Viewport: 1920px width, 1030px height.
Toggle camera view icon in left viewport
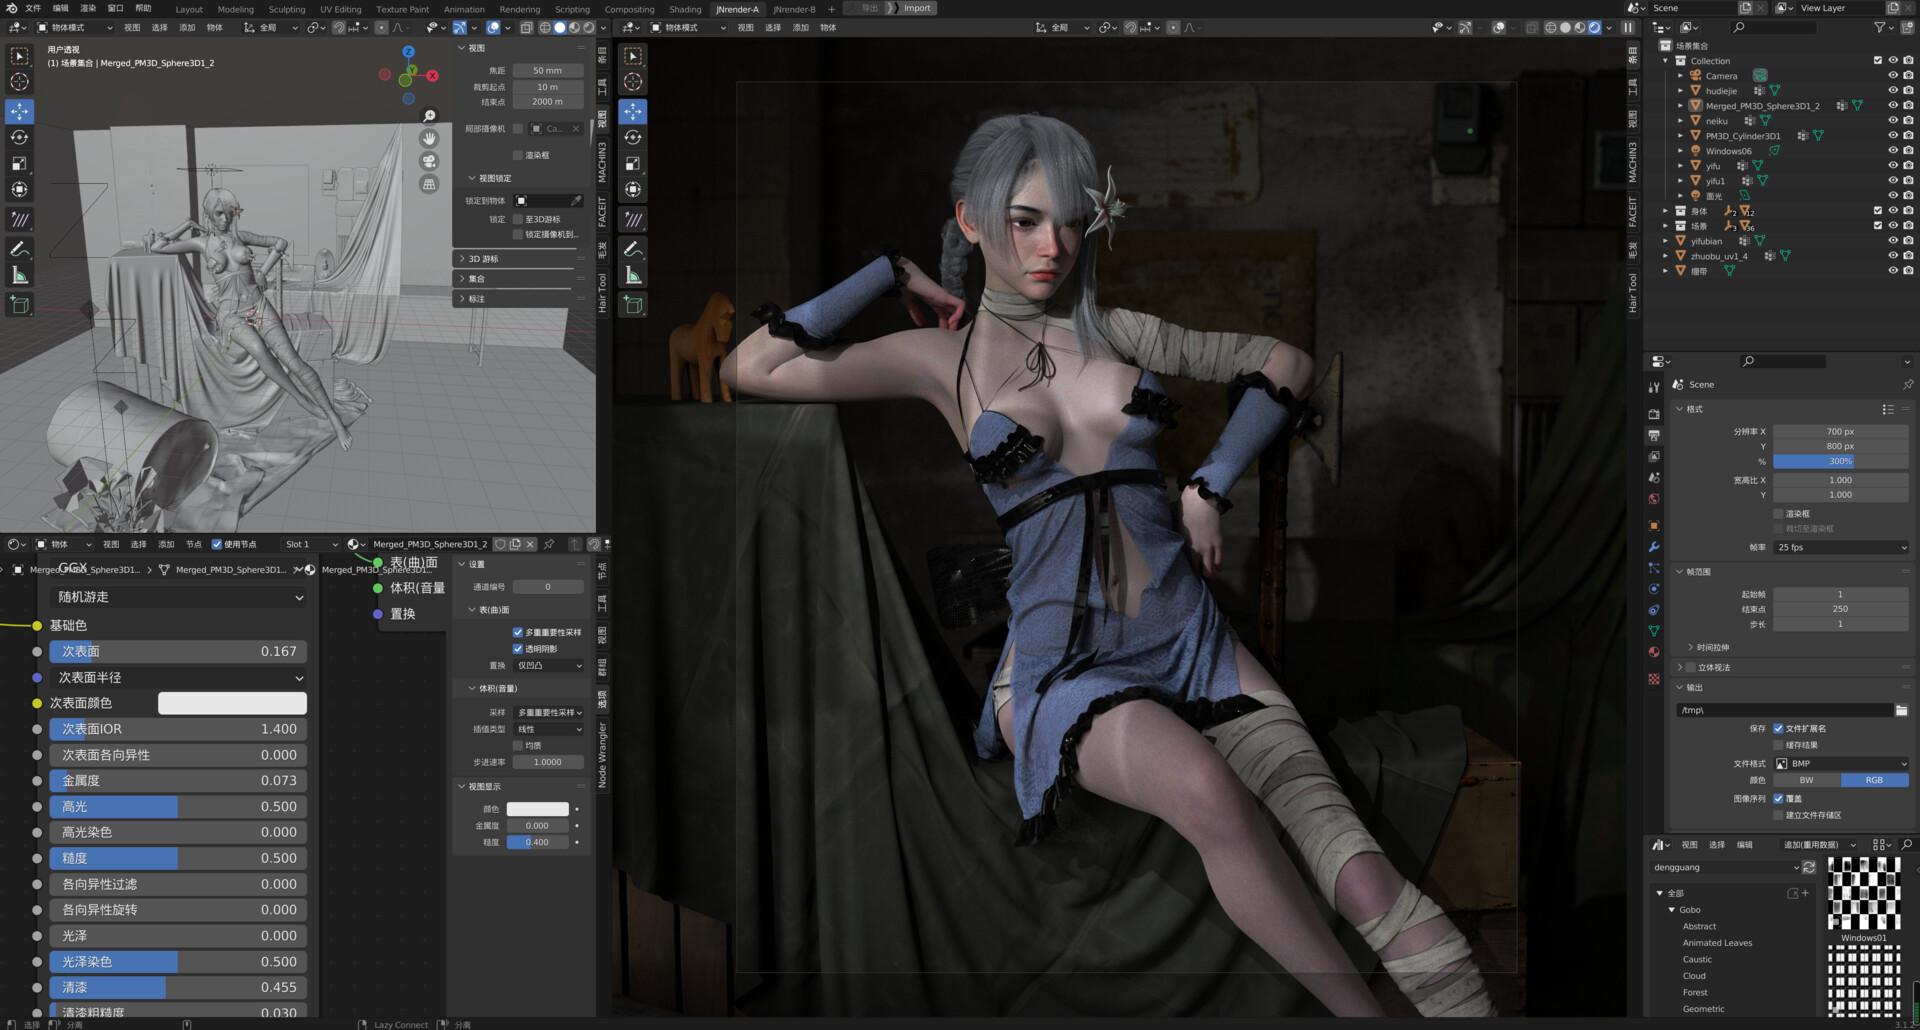[x=429, y=161]
